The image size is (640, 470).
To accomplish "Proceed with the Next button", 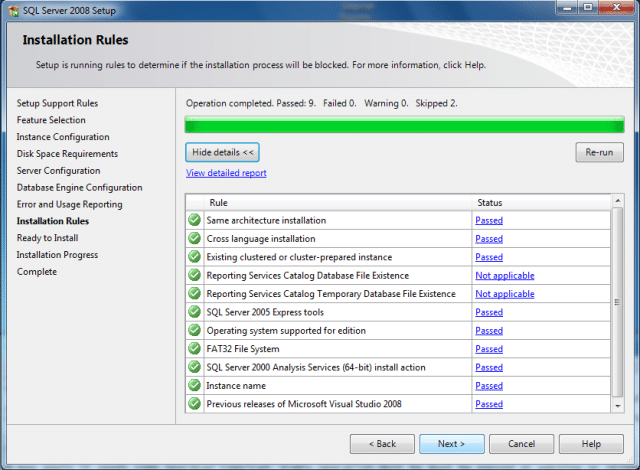I will click(x=451, y=444).
